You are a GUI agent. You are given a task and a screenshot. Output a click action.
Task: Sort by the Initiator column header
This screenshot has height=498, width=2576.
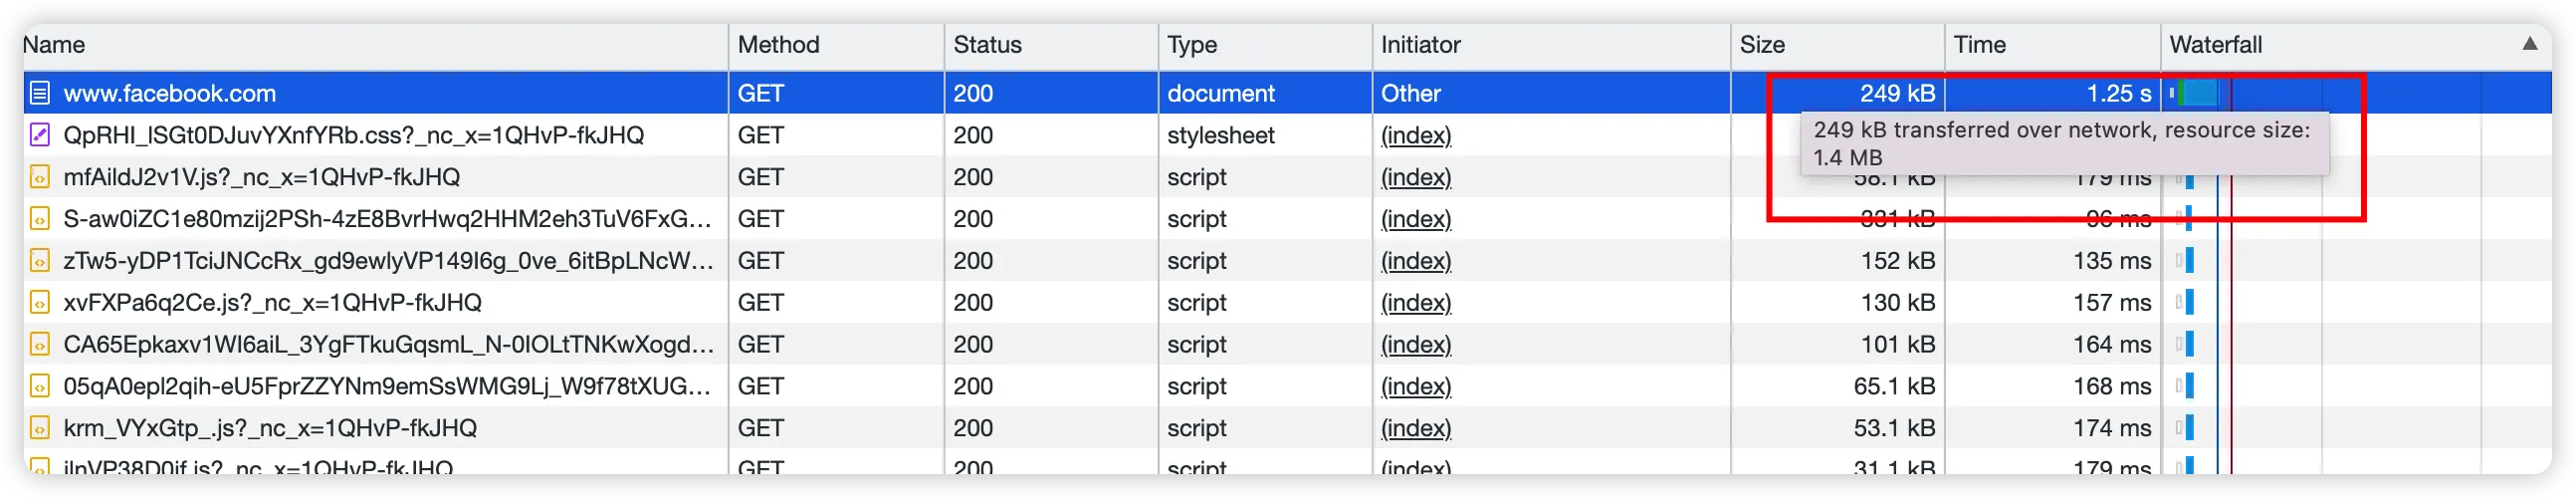point(1551,45)
